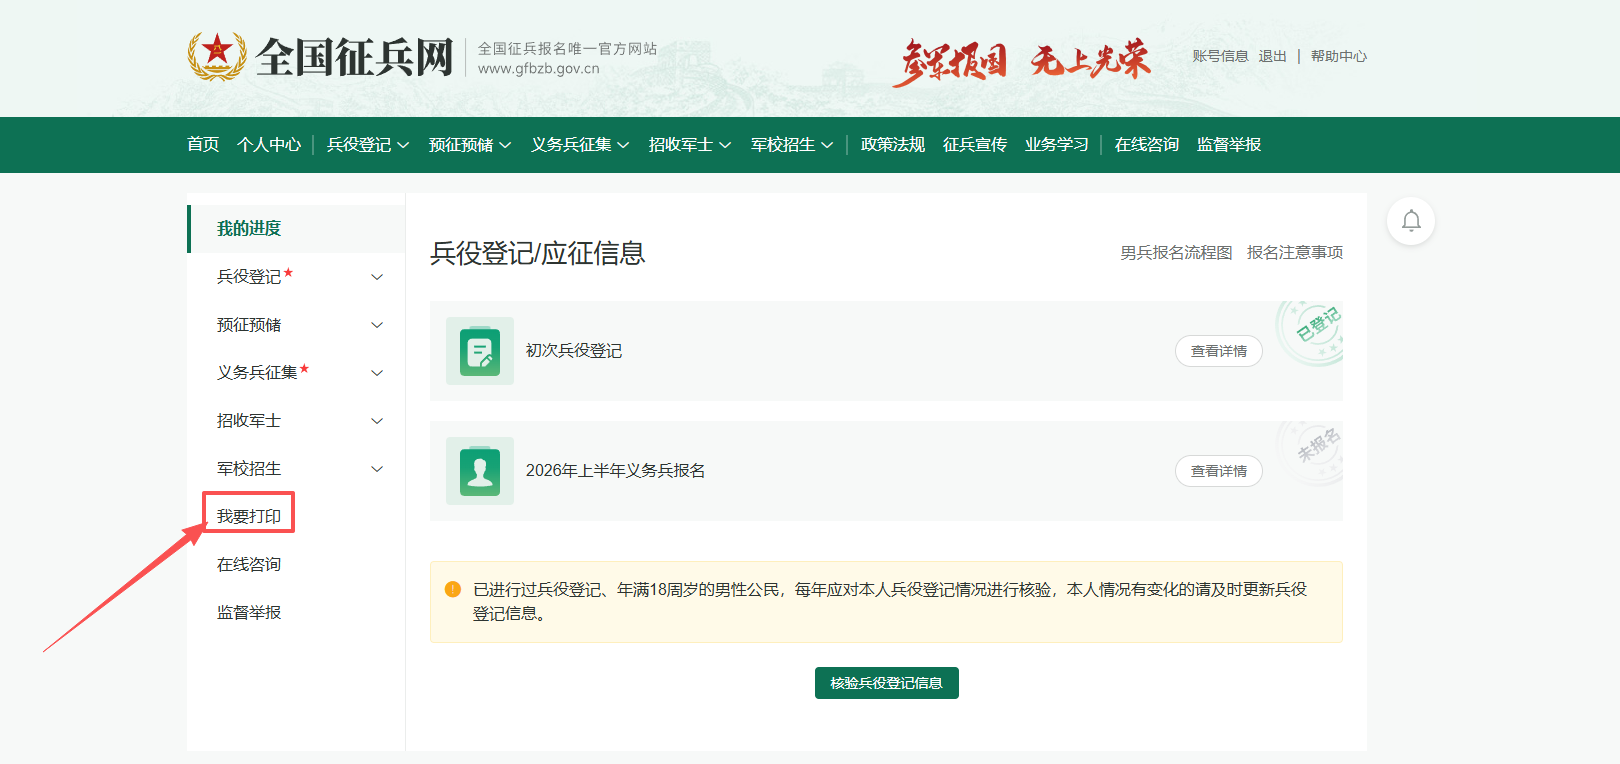The height and width of the screenshot is (764, 1620).
Task: Click the 未报名 stamp icon
Action: (1314, 450)
